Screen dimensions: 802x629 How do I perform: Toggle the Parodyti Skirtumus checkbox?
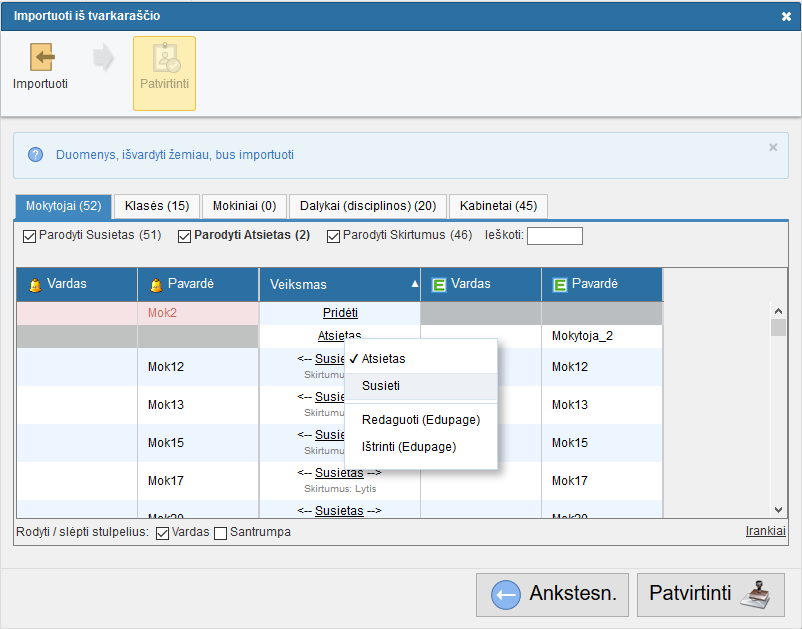[x=333, y=237]
